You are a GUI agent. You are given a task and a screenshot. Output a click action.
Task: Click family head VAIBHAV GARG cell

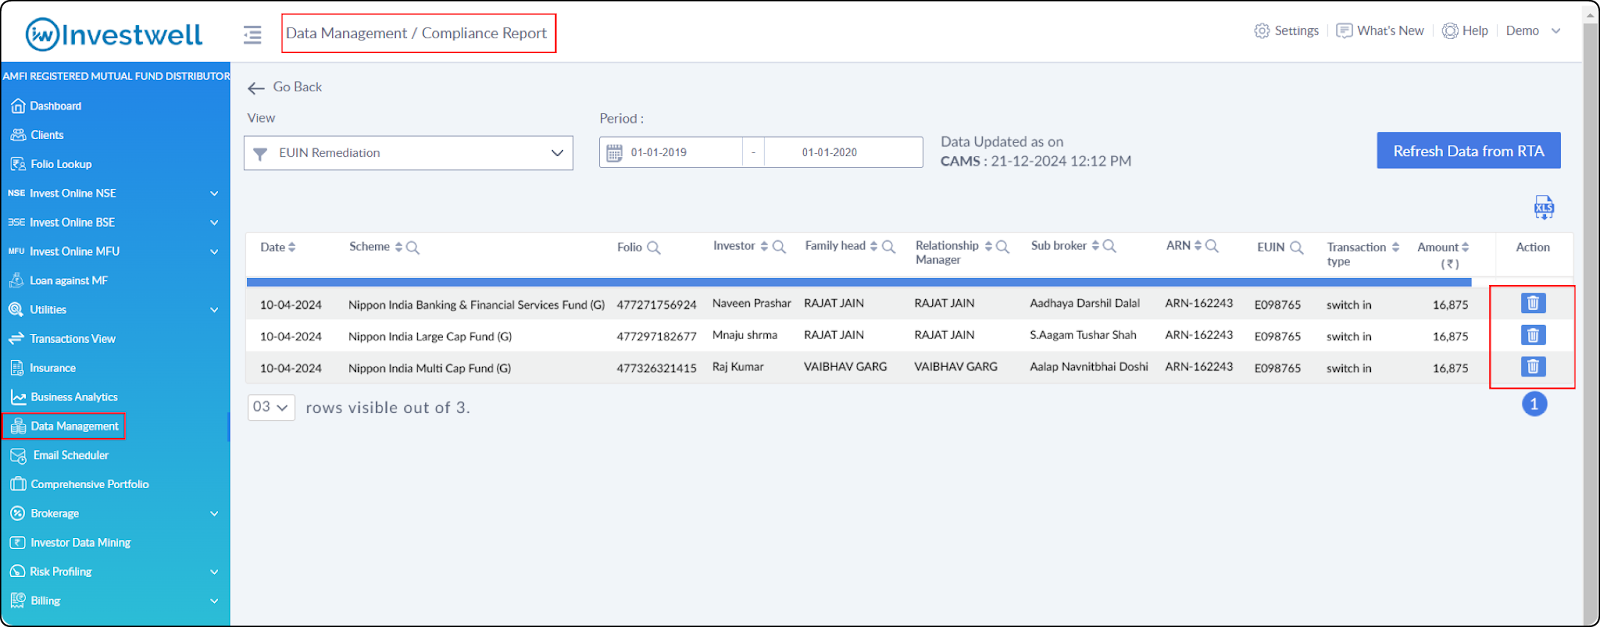click(x=845, y=367)
